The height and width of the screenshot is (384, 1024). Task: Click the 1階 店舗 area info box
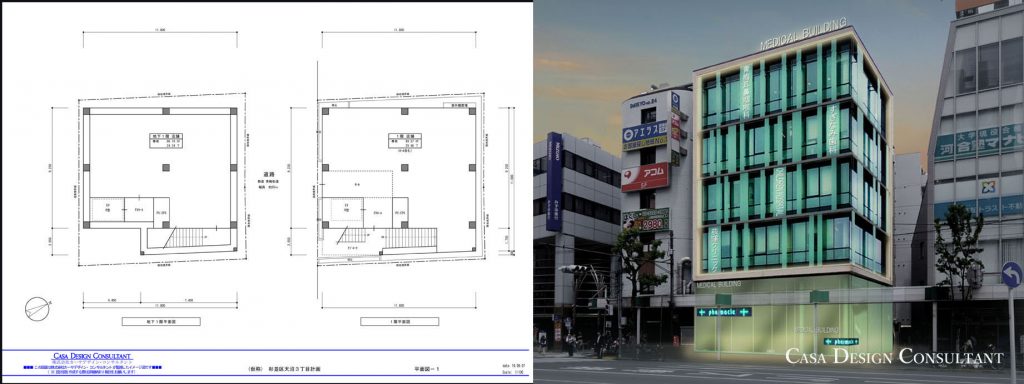pos(405,141)
